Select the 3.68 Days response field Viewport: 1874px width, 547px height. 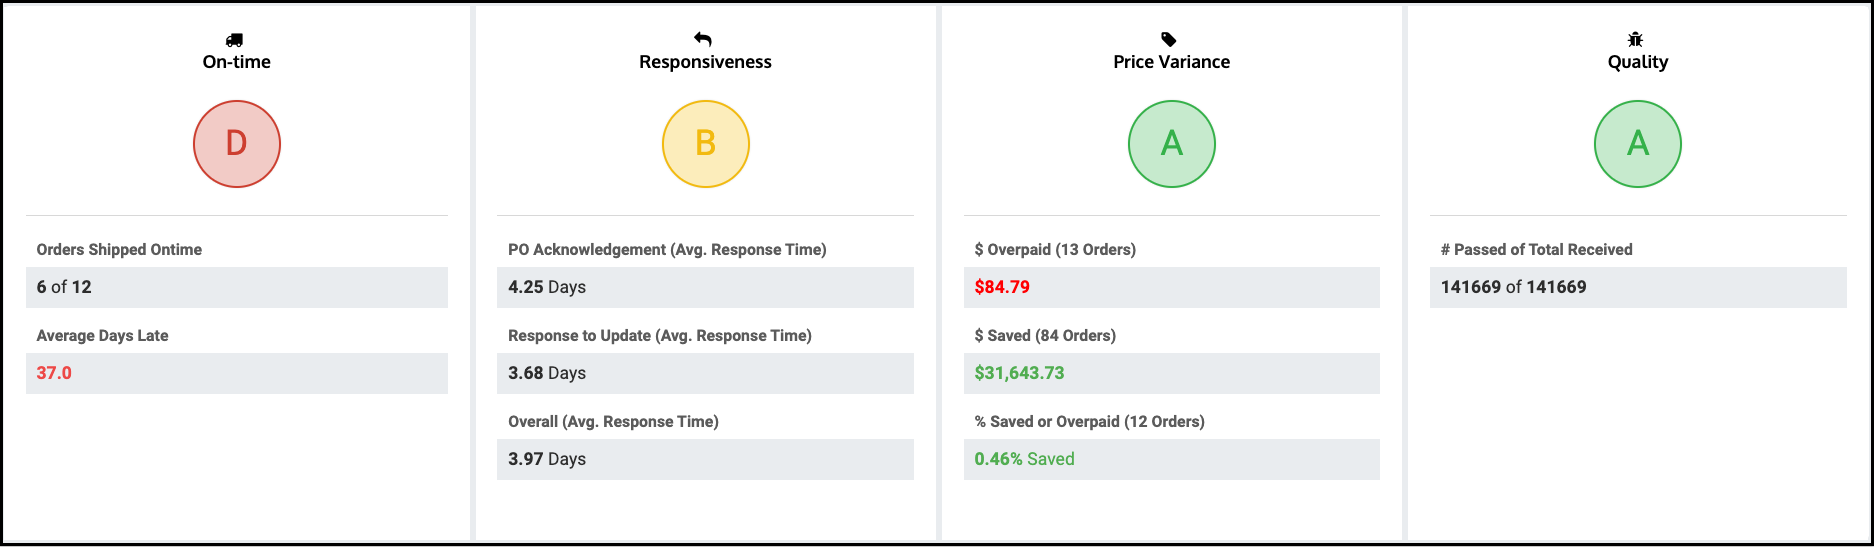(705, 373)
